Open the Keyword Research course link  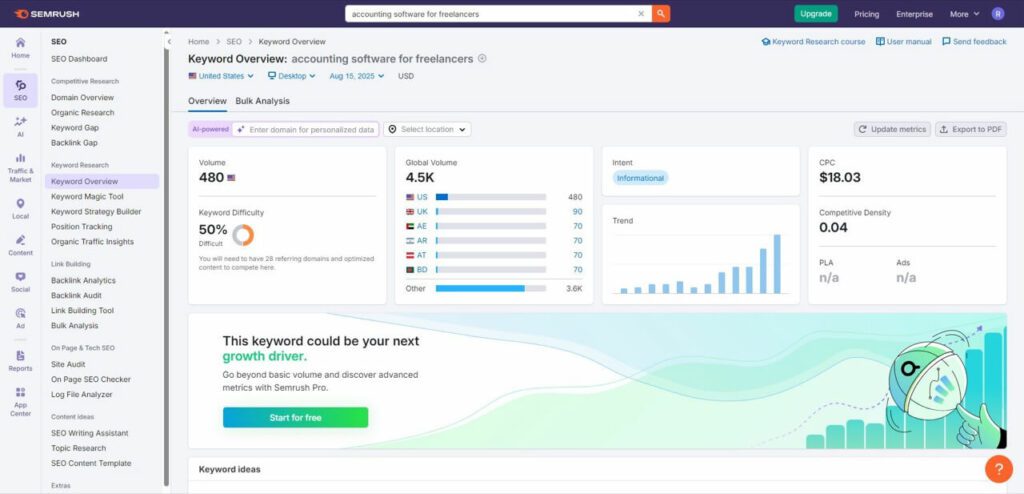pos(813,42)
